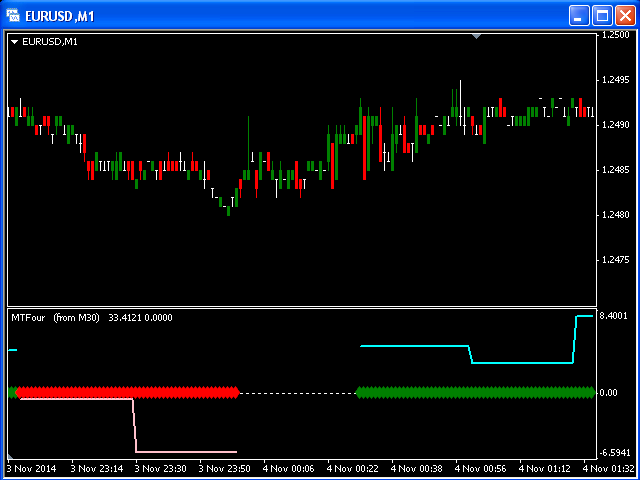The height and width of the screenshot is (480, 640).
Task: Click the 8.4001 indicator scale value
Action: point(613,316)
